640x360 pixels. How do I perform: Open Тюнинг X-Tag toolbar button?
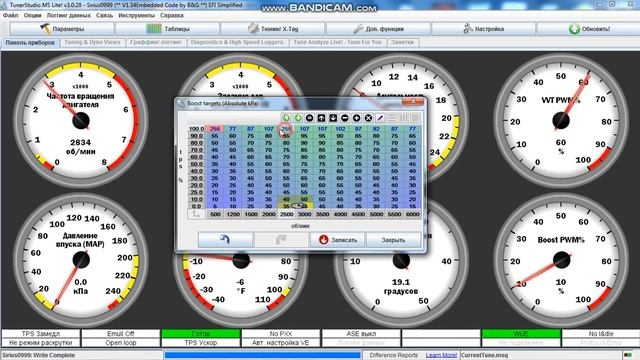tap(273, 29)
